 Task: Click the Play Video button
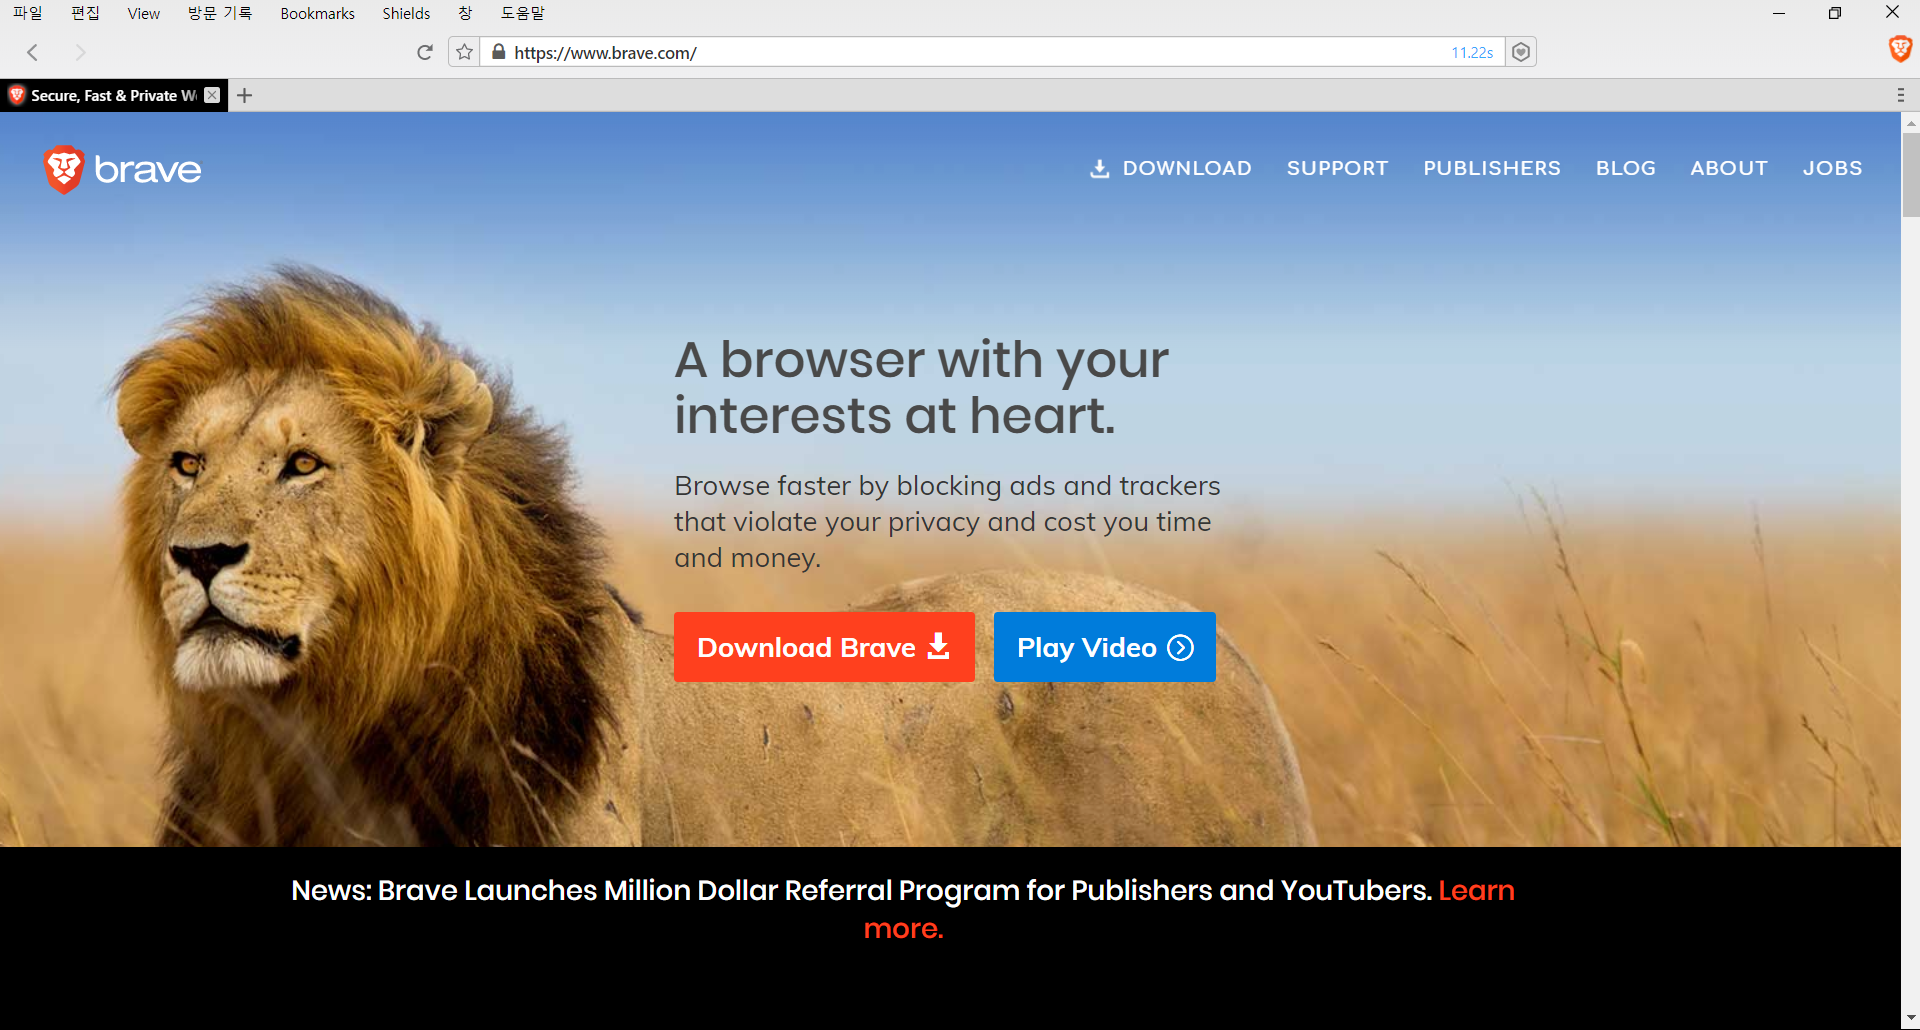pyautogui.click(x=1105, y=647)
